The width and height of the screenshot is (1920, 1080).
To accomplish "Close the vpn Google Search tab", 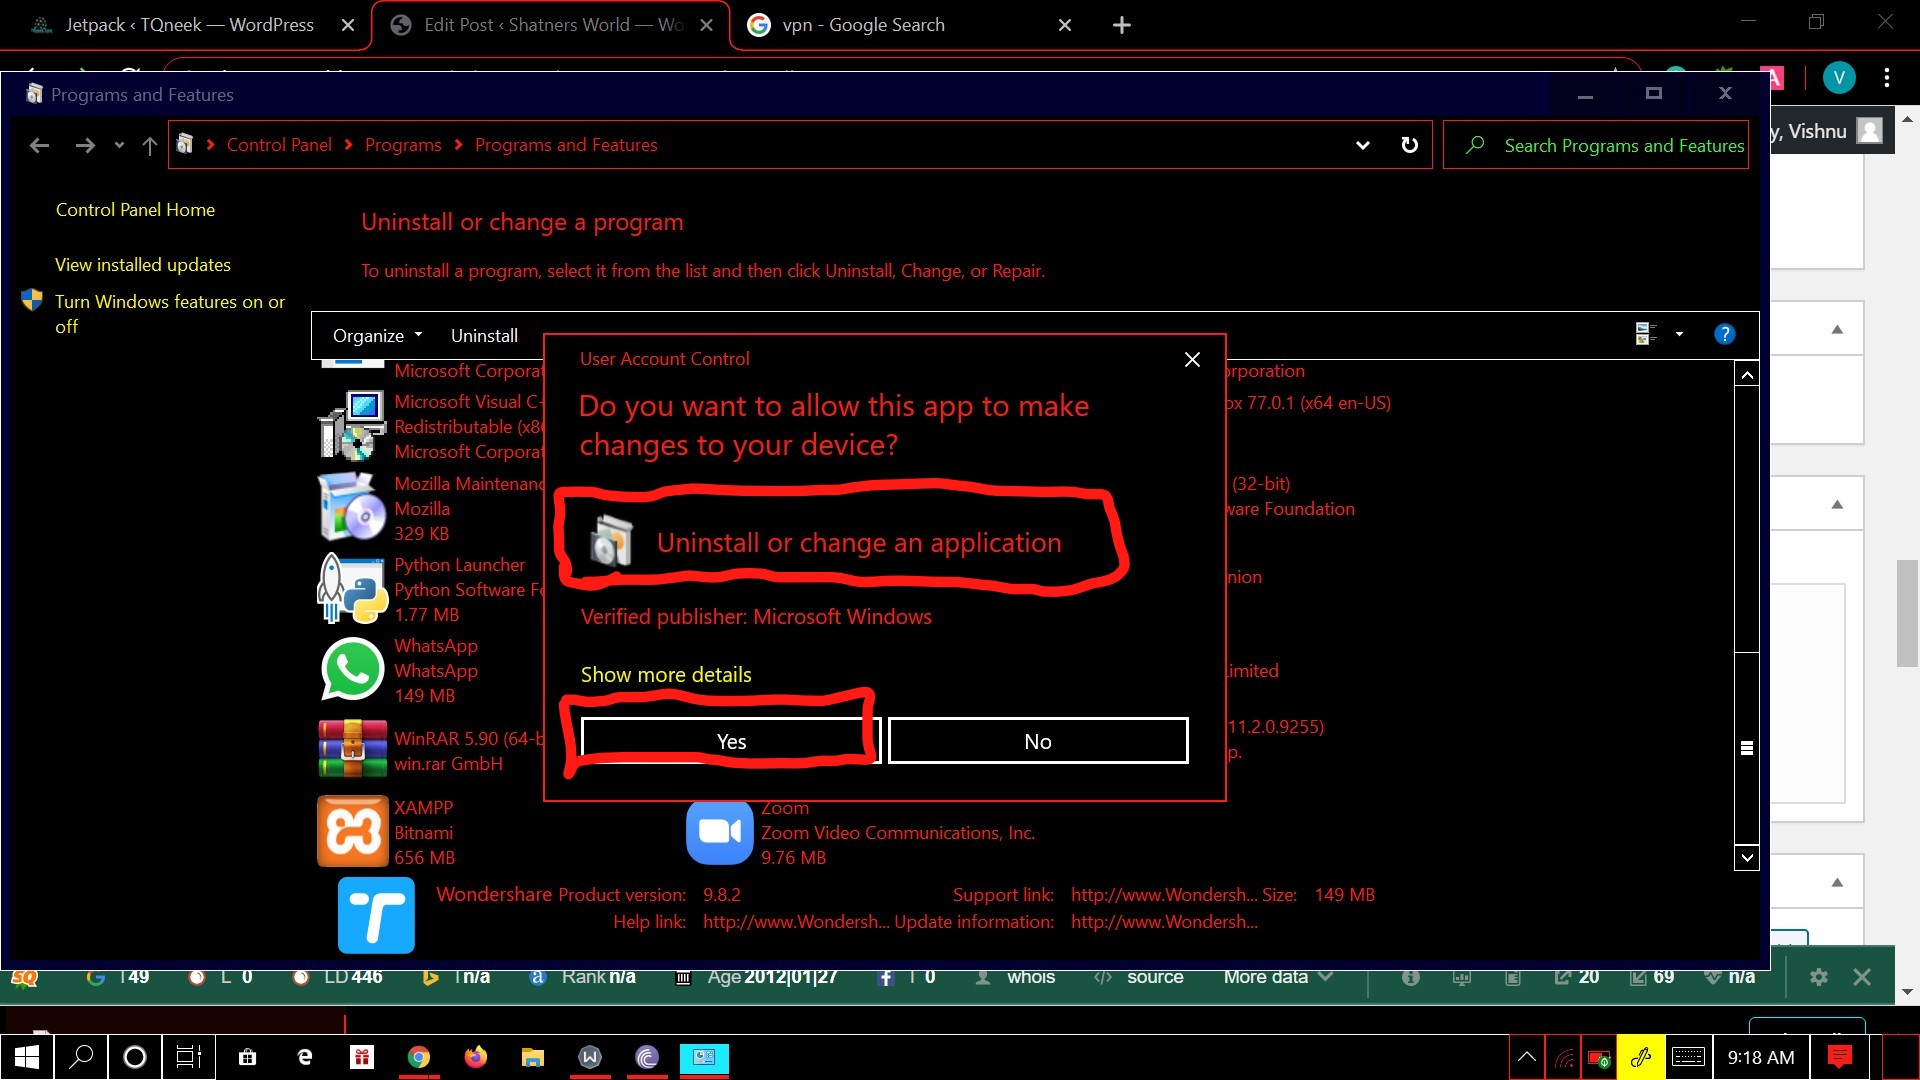I will 1064,25.
